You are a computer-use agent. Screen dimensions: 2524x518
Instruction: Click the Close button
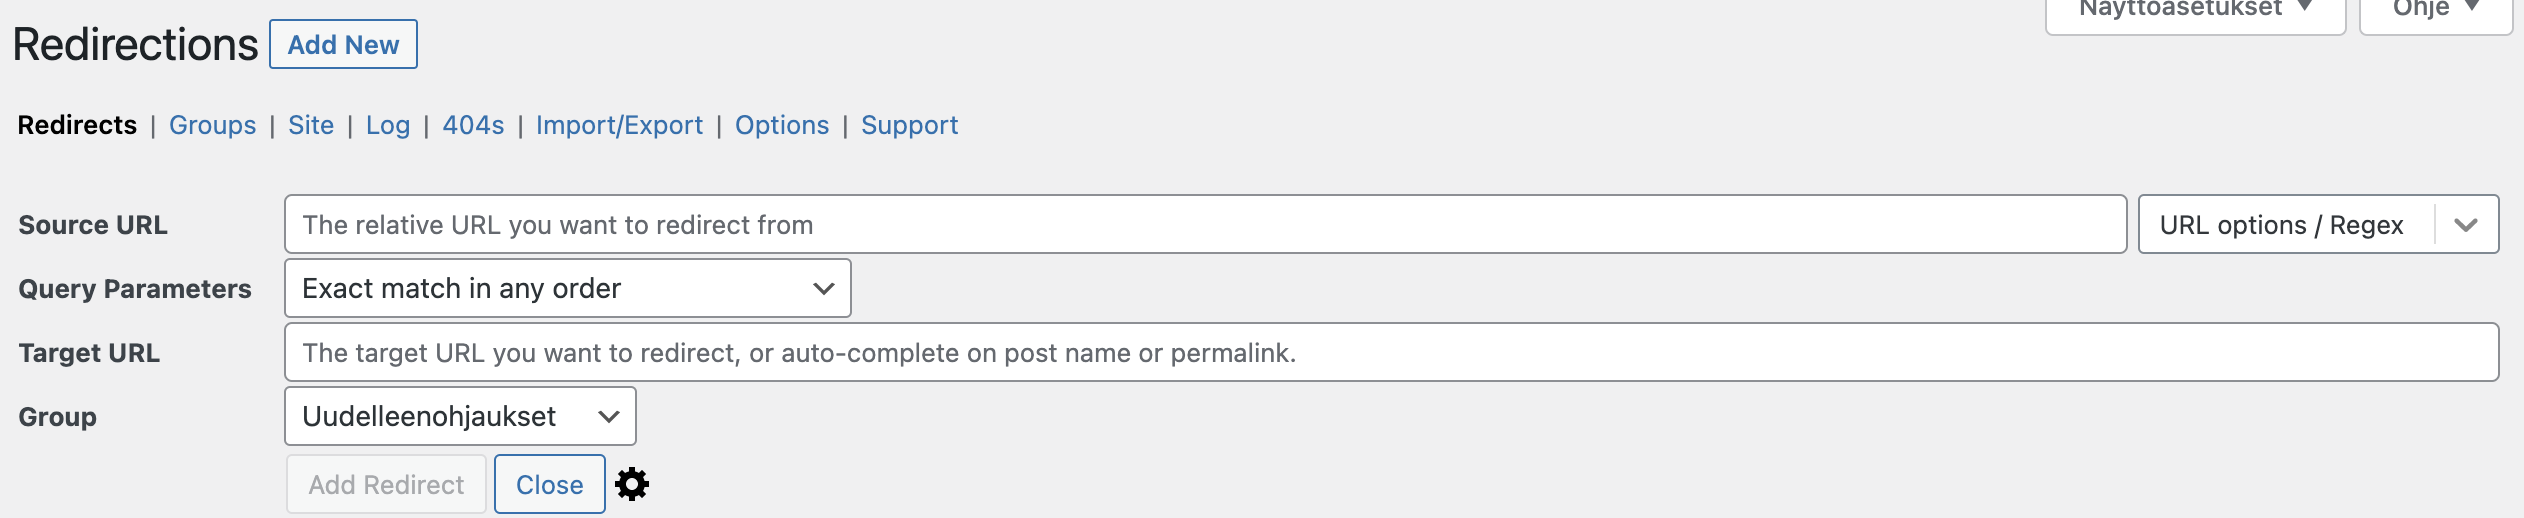click(x=550, y=484)
